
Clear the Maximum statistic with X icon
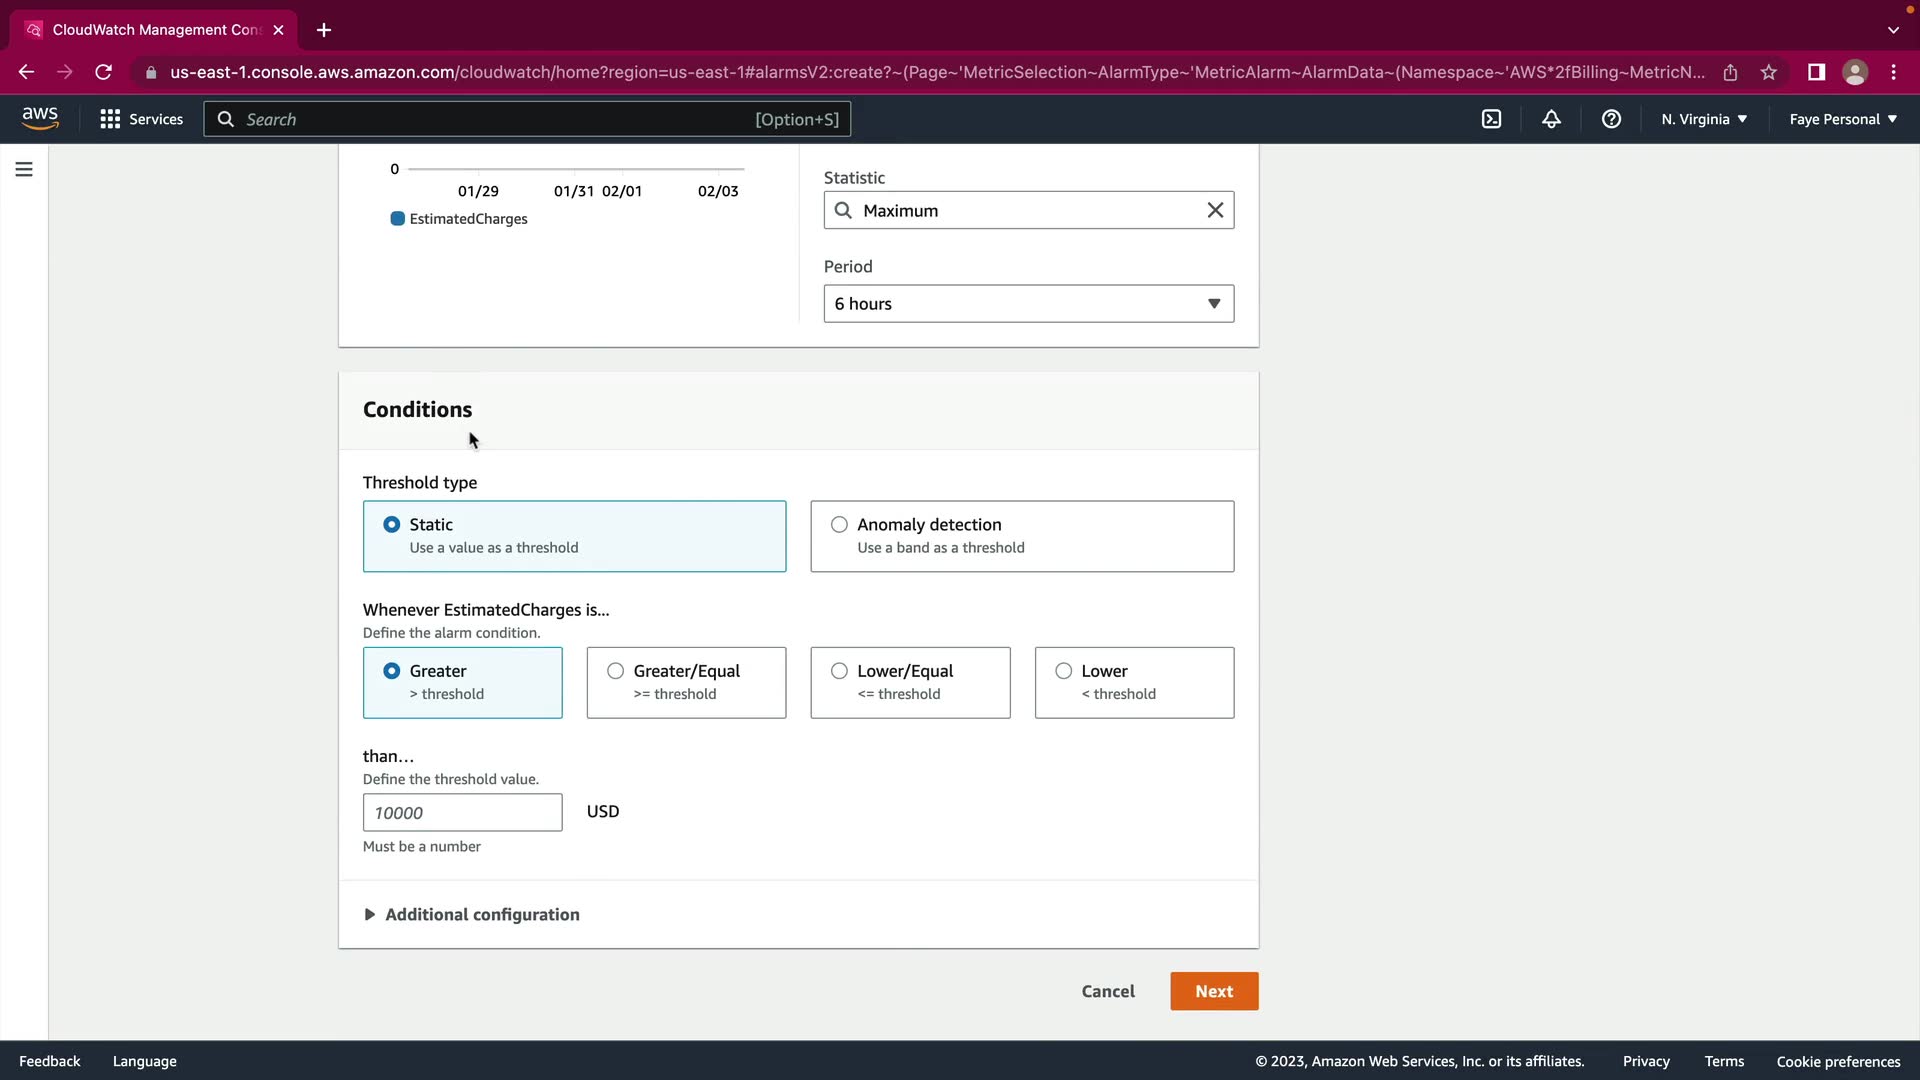[x=1215, y=210]
